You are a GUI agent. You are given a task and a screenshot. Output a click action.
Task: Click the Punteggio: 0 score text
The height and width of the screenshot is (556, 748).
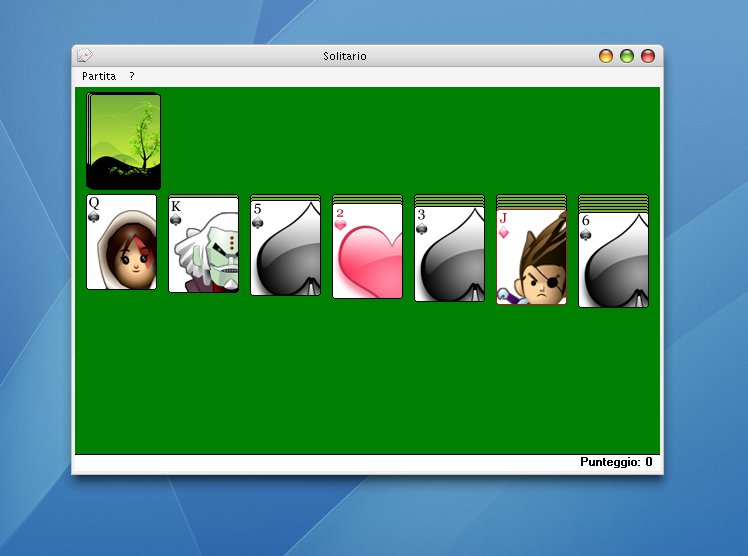[616, 462]
